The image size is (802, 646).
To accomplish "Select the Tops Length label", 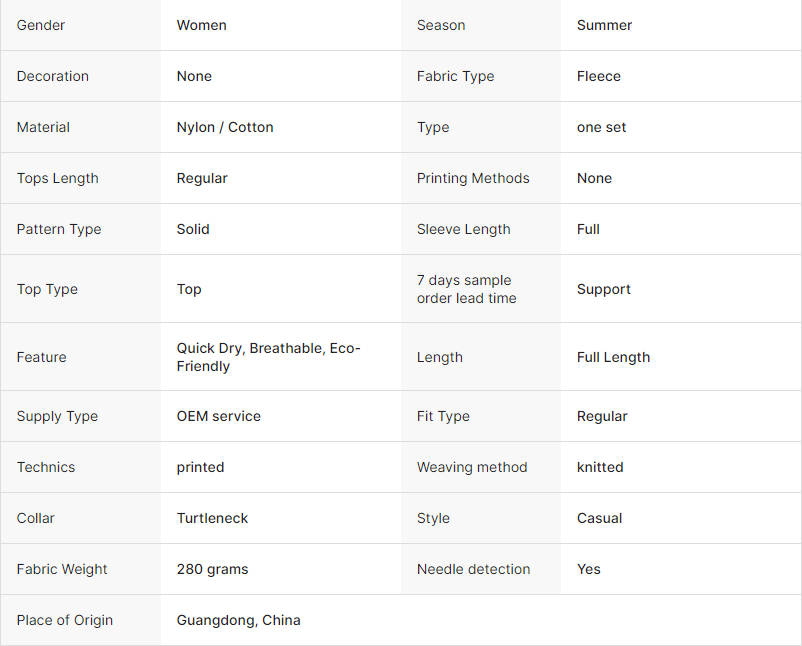I will pos(57,179).
